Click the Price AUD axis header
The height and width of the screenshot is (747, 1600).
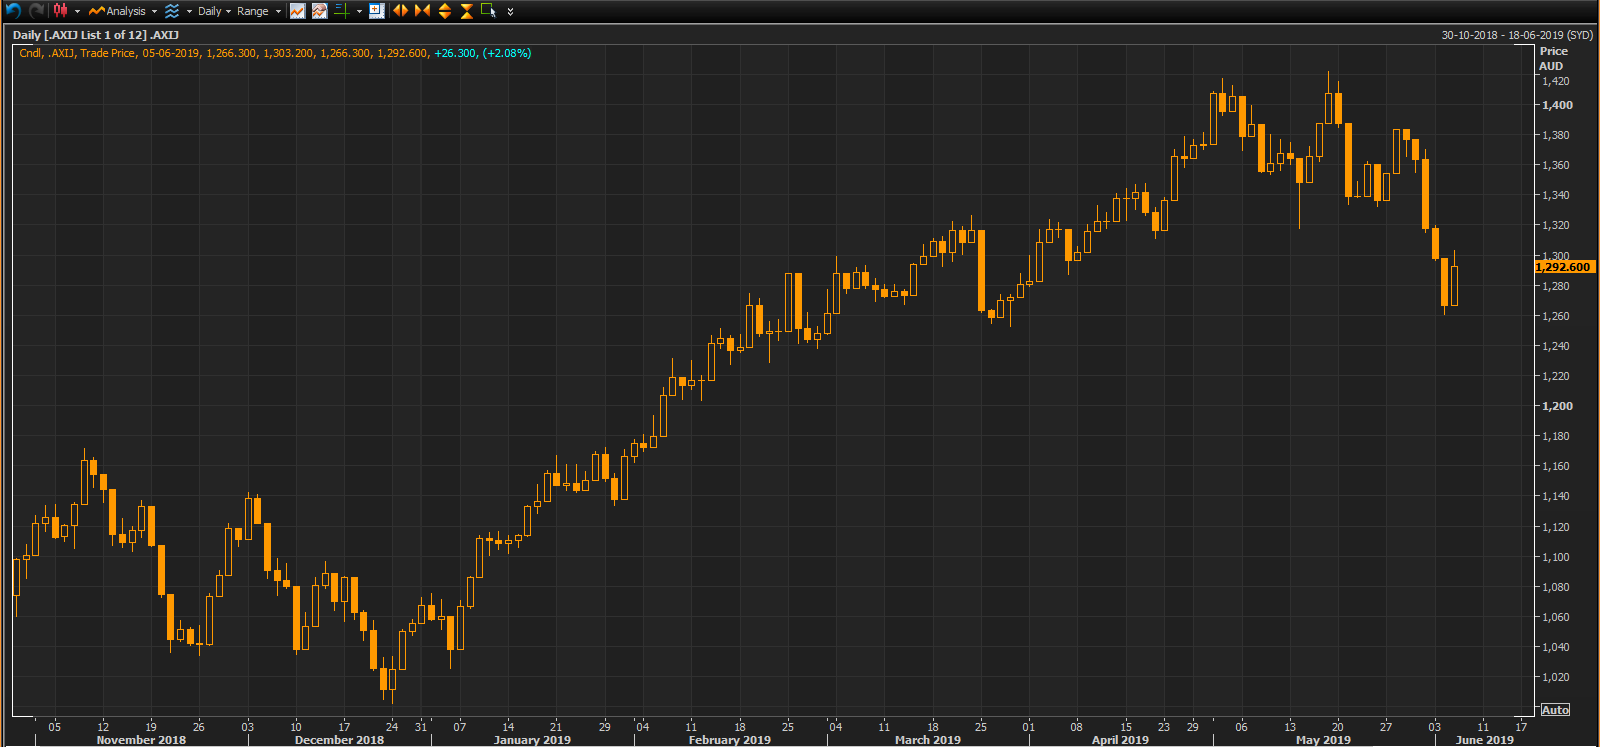point(1553,58)
